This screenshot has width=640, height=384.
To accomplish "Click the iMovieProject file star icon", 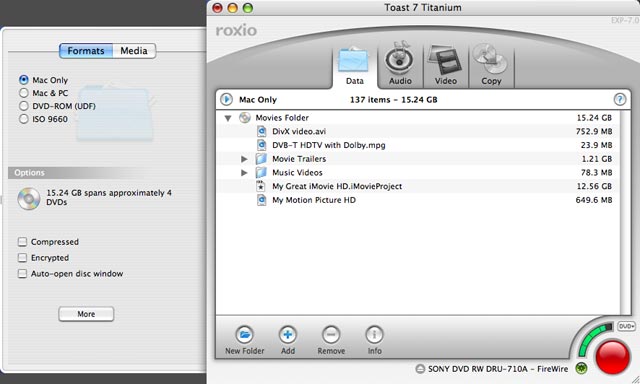I will click(261, 186).
